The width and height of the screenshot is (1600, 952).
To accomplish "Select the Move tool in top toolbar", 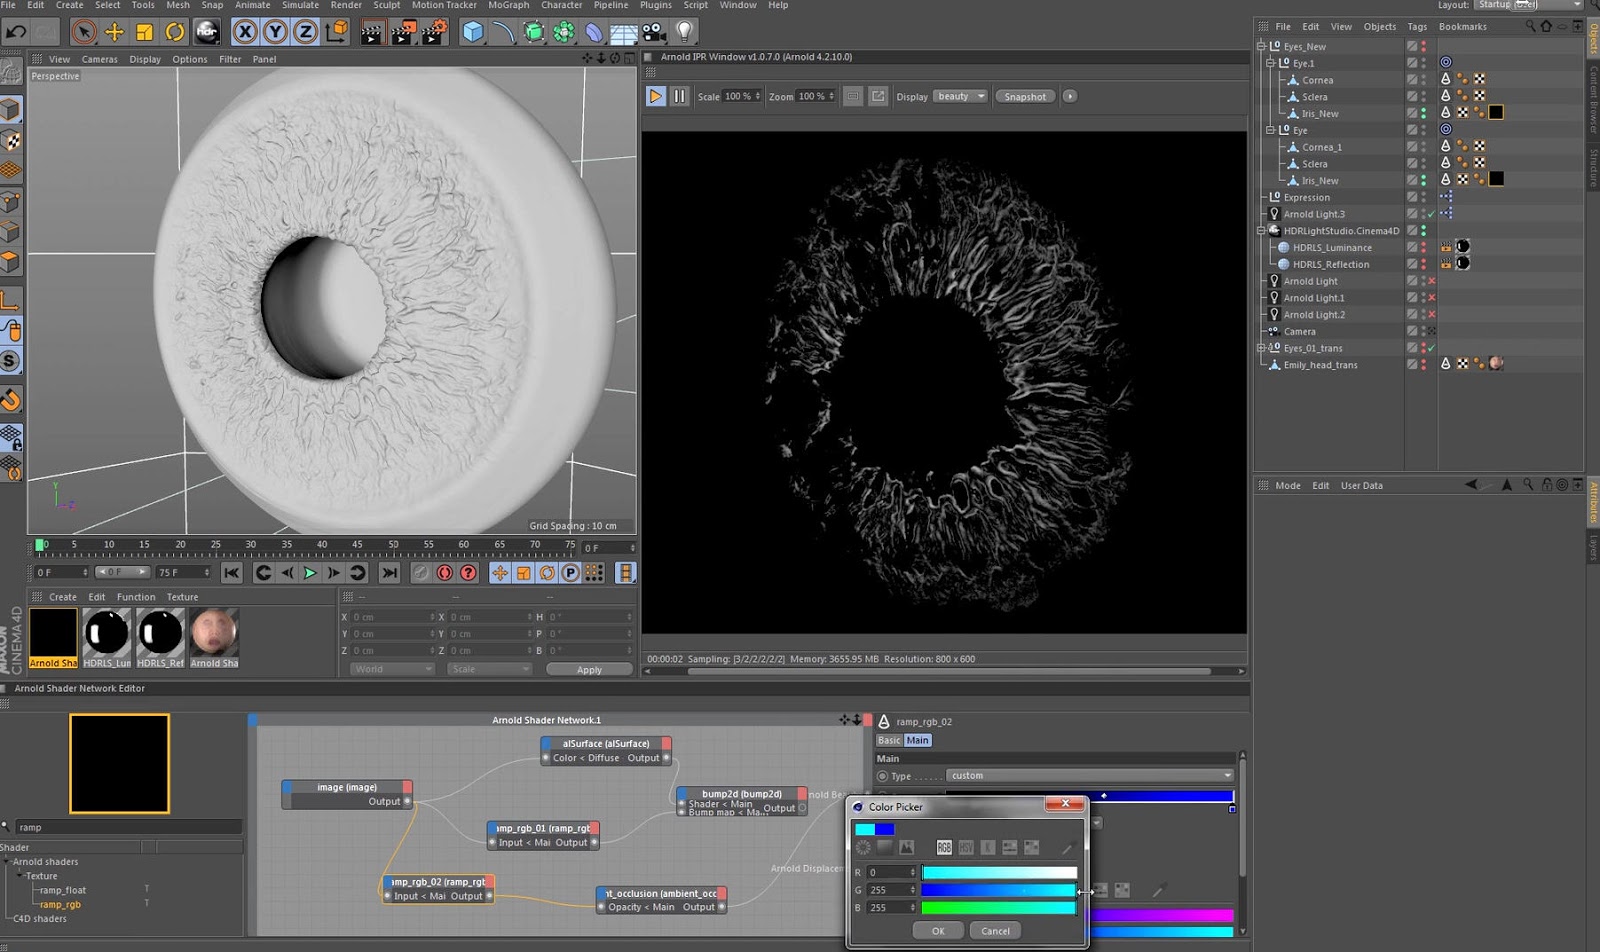I will pyautogui.click(x=114, y=32).
